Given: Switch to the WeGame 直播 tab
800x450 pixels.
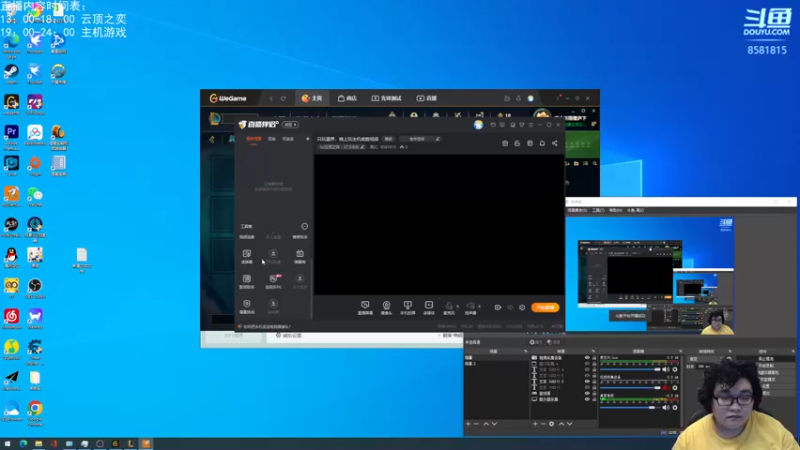Looking at the screenshot, I should click(x=427, y=98).
